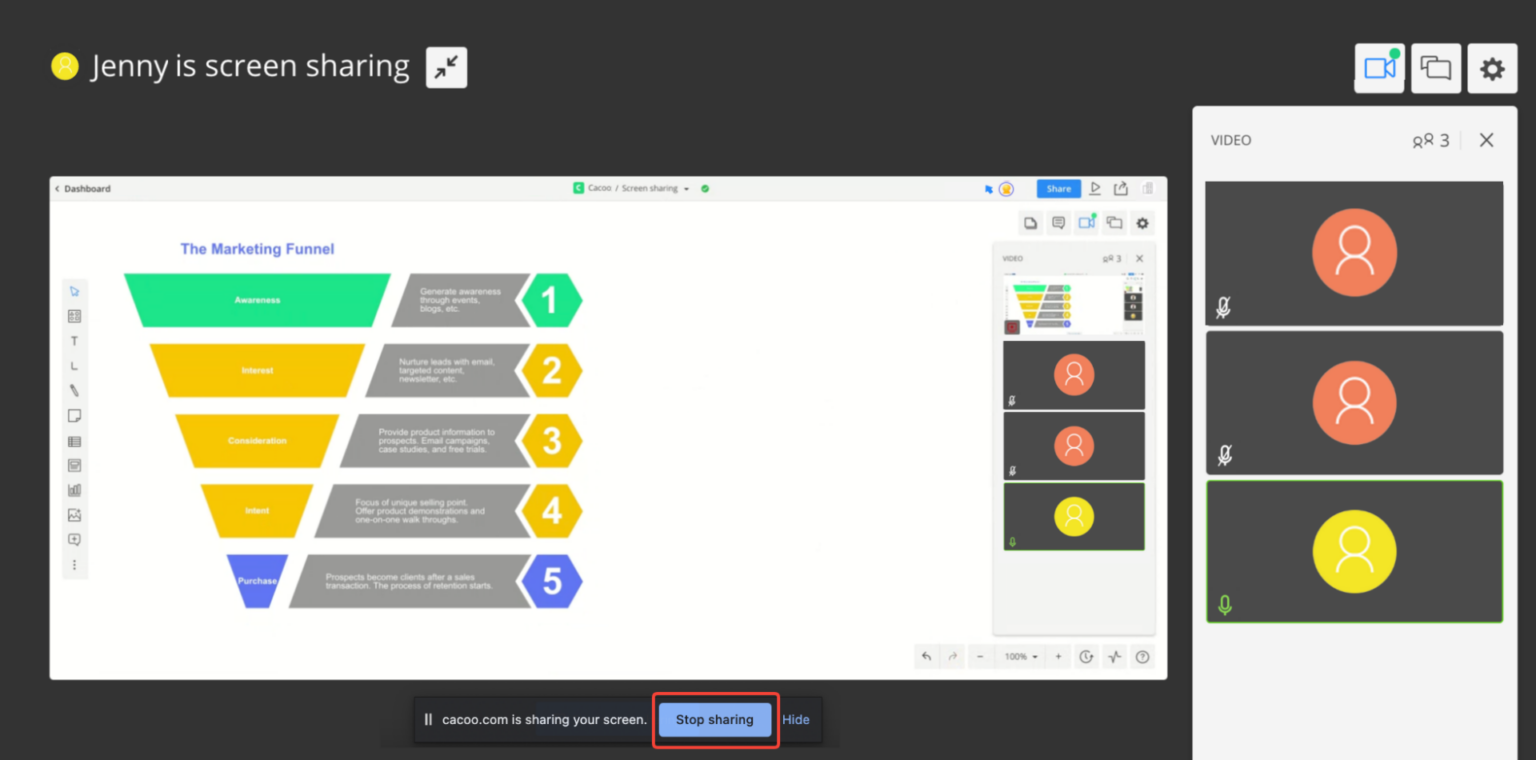1536x760 pixels.
Task: Toggle the yellow participant's microphone off
Action: pos(1224,604)
